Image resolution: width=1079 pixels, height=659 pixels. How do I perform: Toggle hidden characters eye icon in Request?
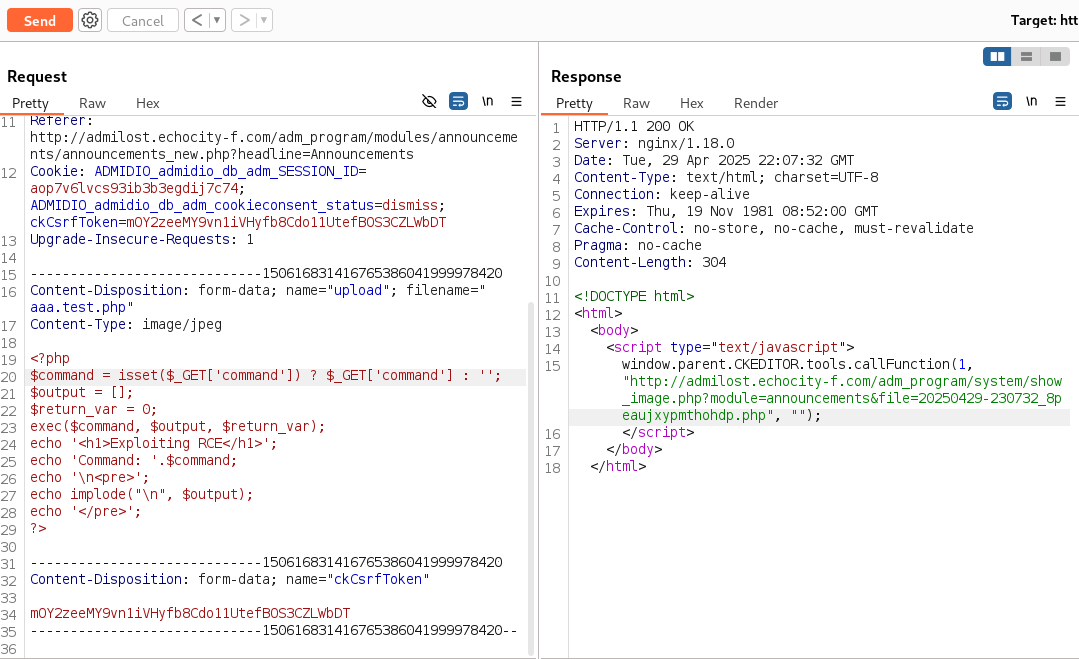(429, 101)
